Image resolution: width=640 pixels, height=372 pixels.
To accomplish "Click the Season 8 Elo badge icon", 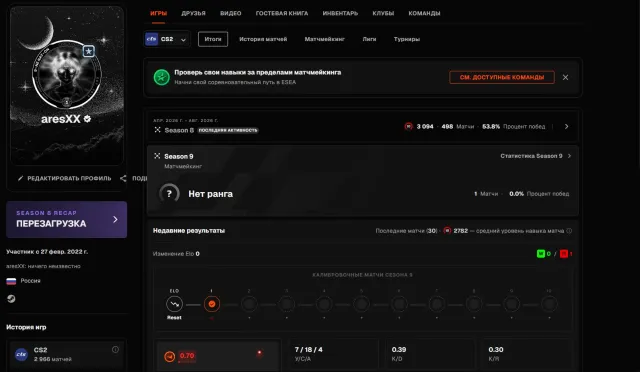I will pos(409,127).
